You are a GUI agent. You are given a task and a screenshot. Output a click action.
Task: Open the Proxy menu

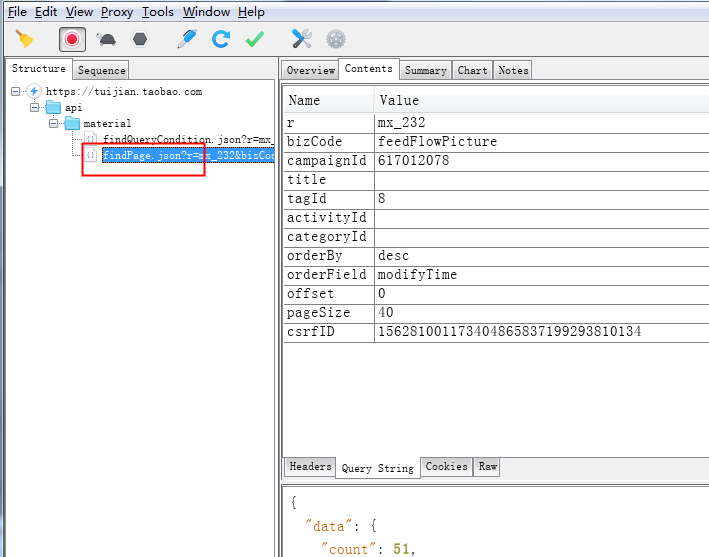coord(117,12)
